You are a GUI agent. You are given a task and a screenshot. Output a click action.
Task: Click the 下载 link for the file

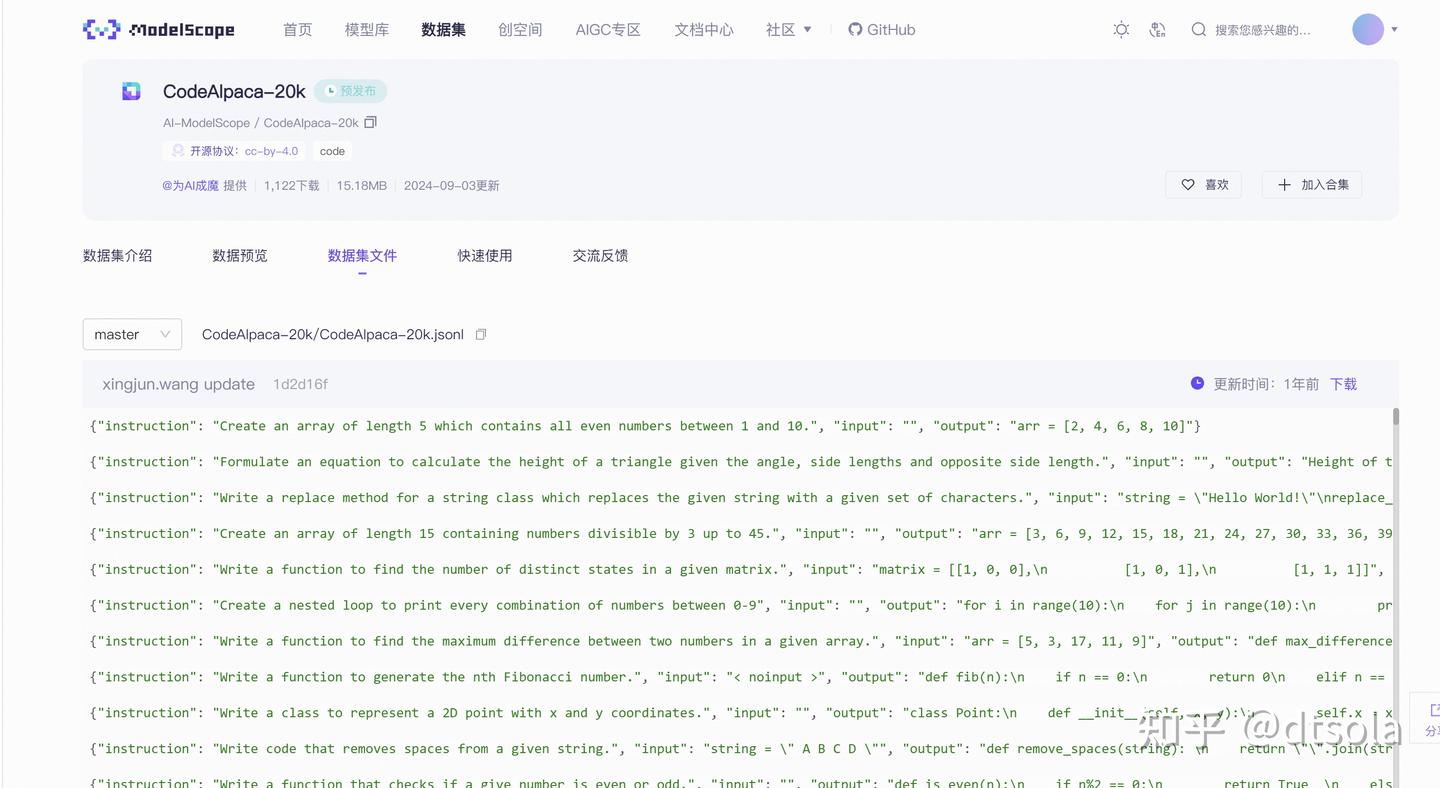1343,384
